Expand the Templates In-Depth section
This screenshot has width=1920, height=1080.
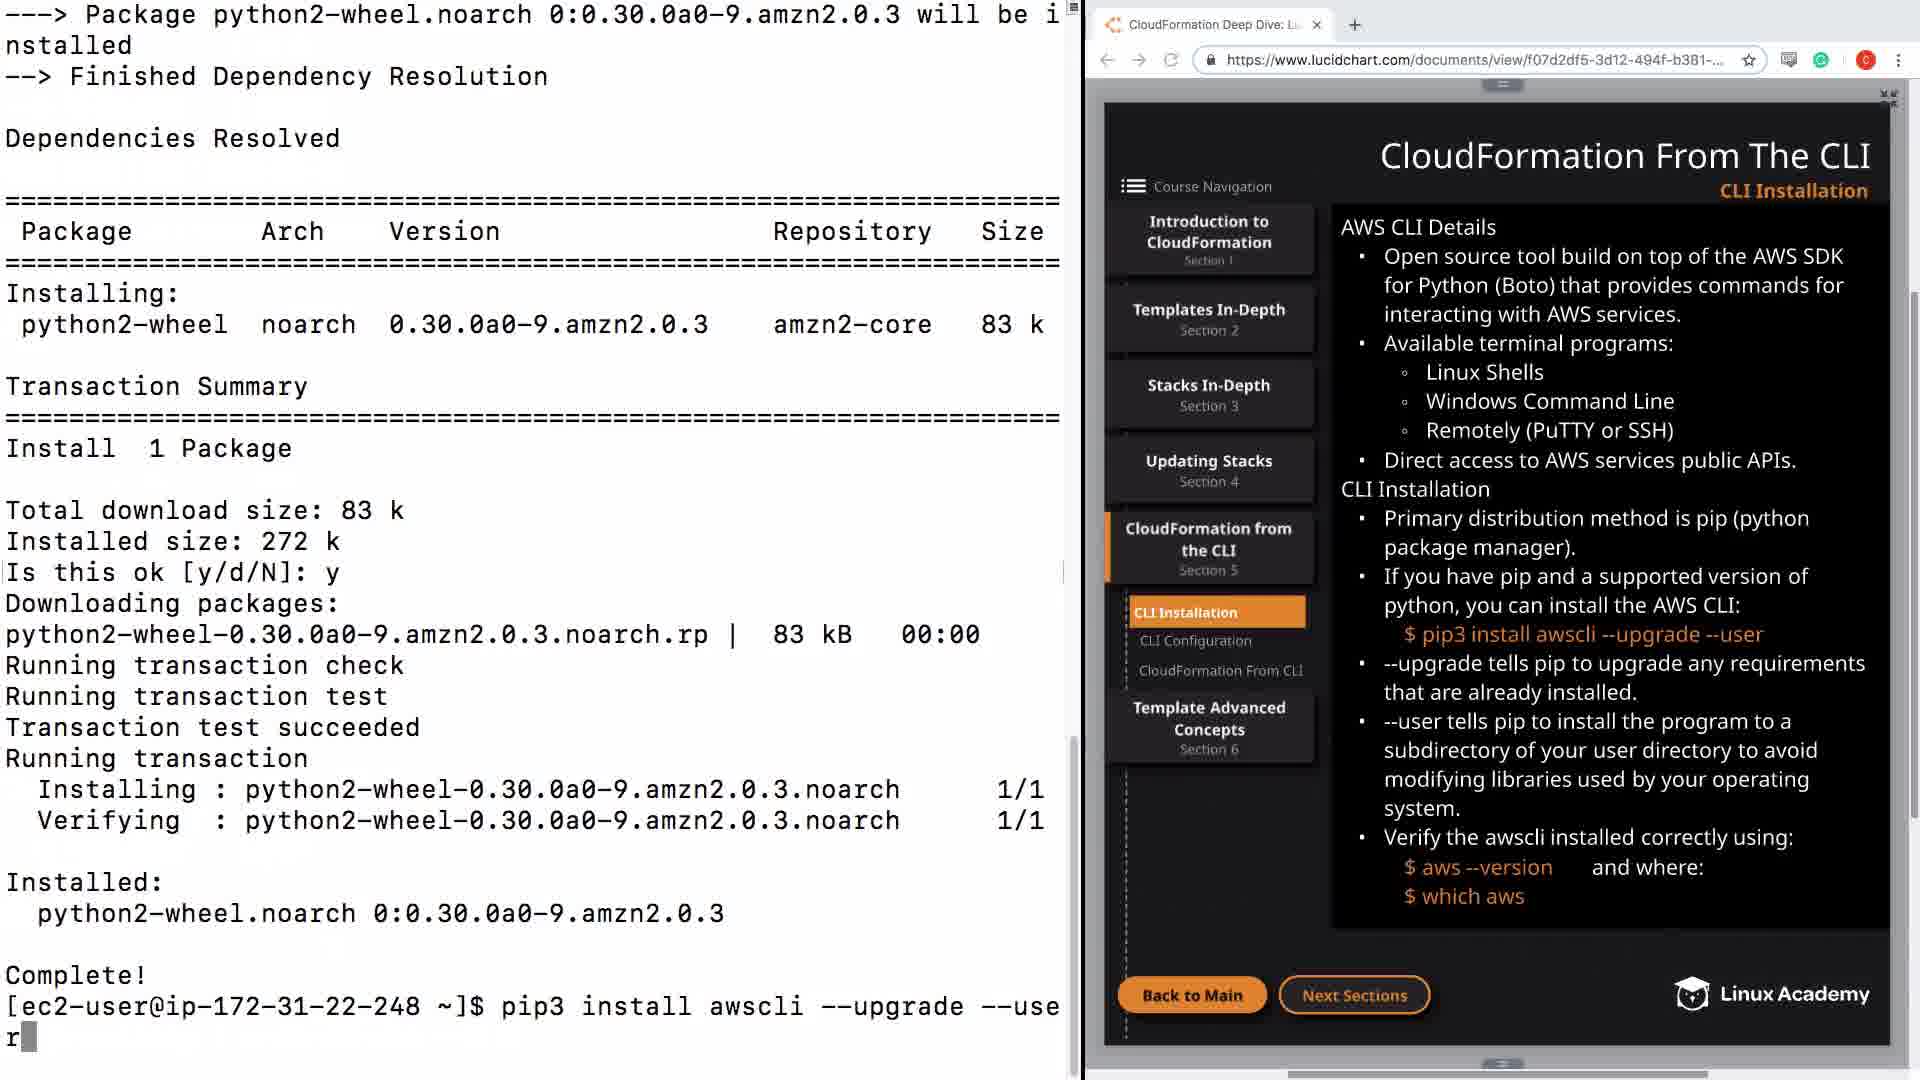point(1209,319)
